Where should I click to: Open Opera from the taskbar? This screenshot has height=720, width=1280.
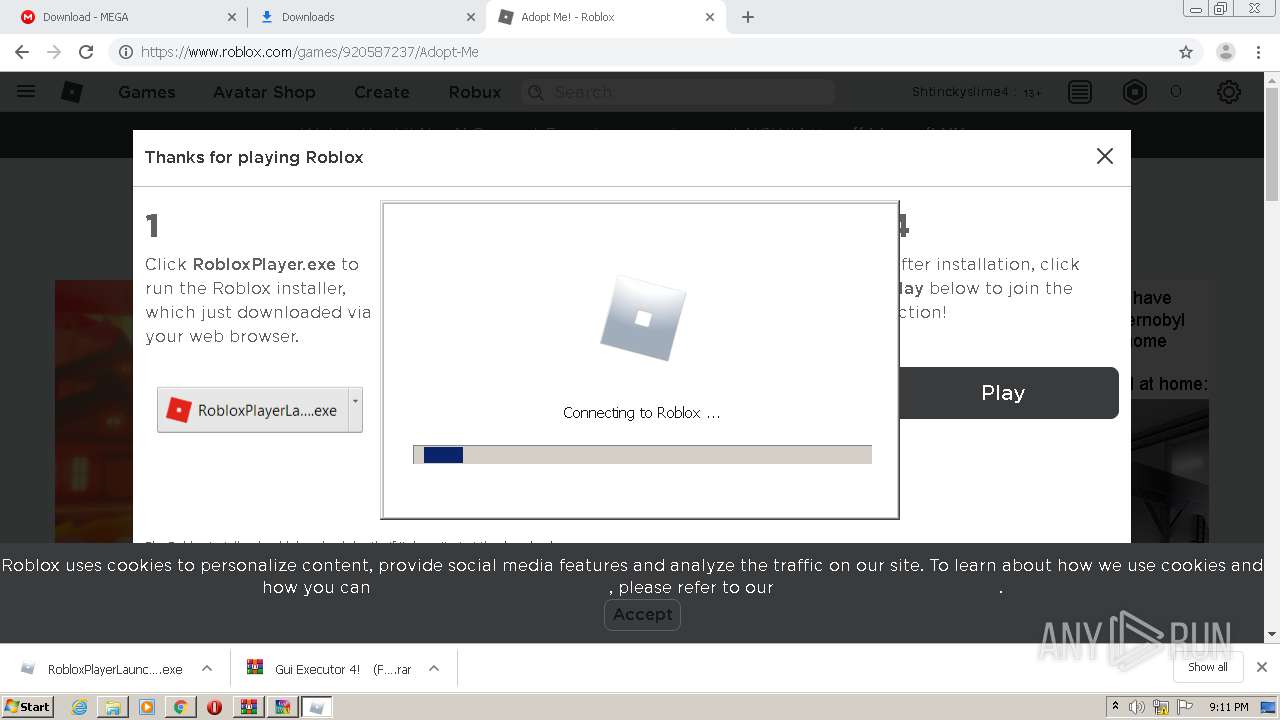click(214, 707)
